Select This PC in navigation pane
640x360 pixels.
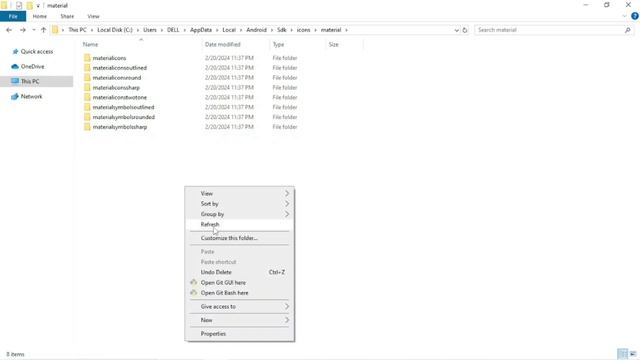[37, 81]
